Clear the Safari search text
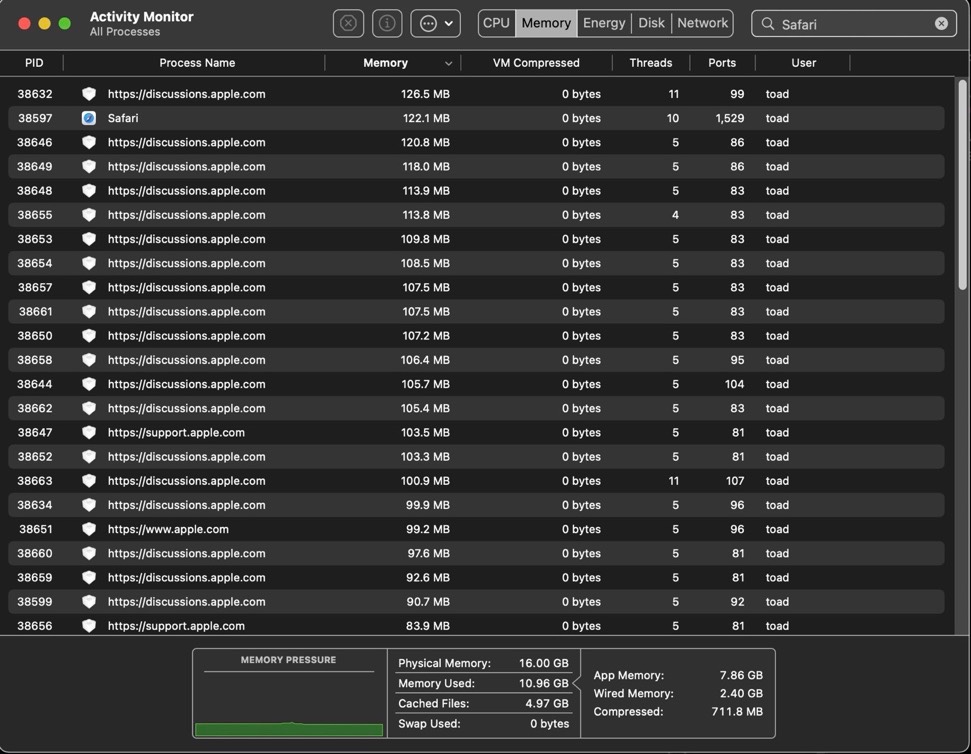The height and width of the screenshot is (754, 971). tap(941, 24)
